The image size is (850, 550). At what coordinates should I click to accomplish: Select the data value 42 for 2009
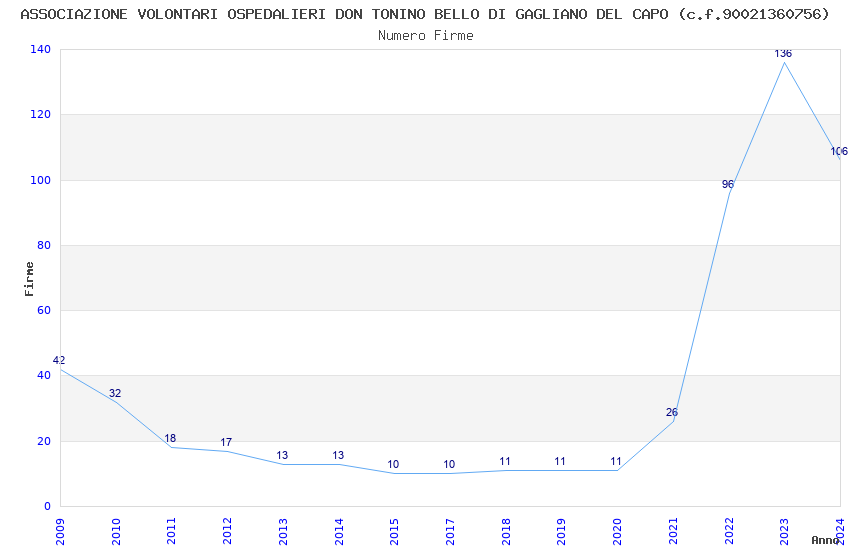click(59, 360)
